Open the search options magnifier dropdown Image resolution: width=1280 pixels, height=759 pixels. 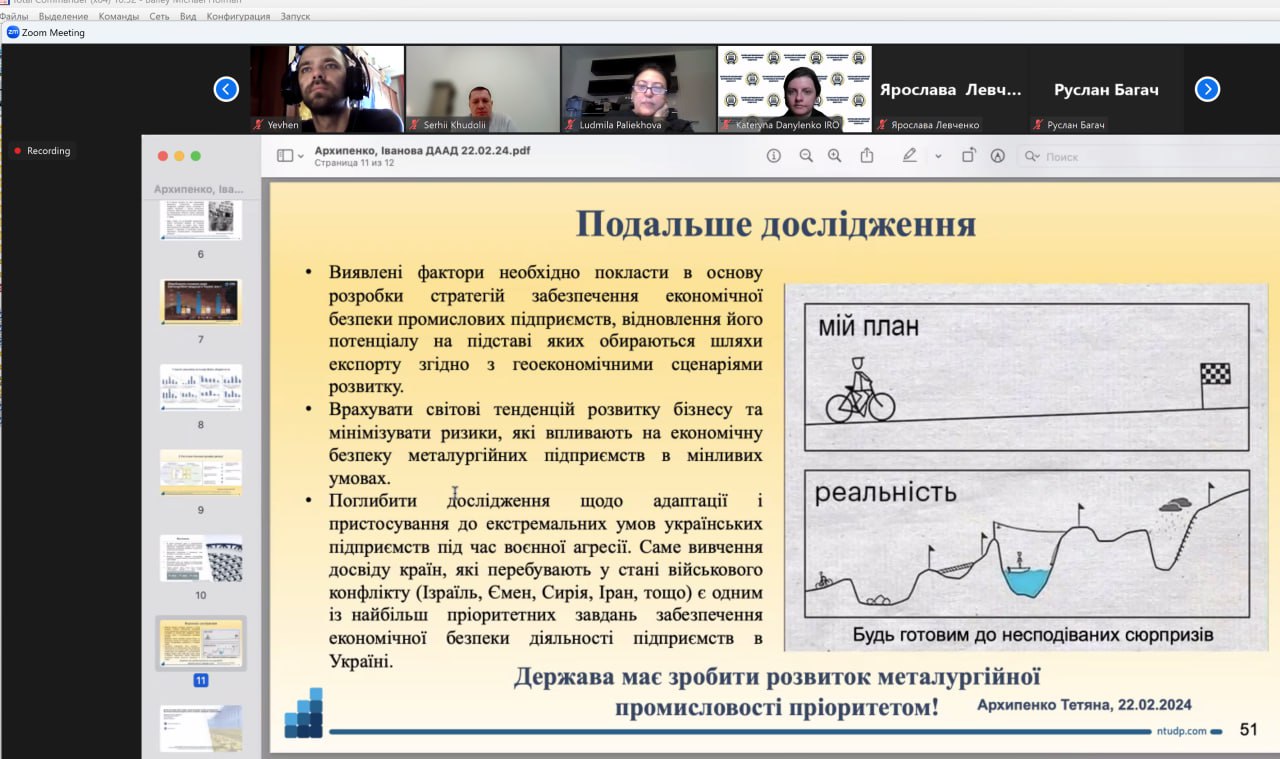(1032, 157)
